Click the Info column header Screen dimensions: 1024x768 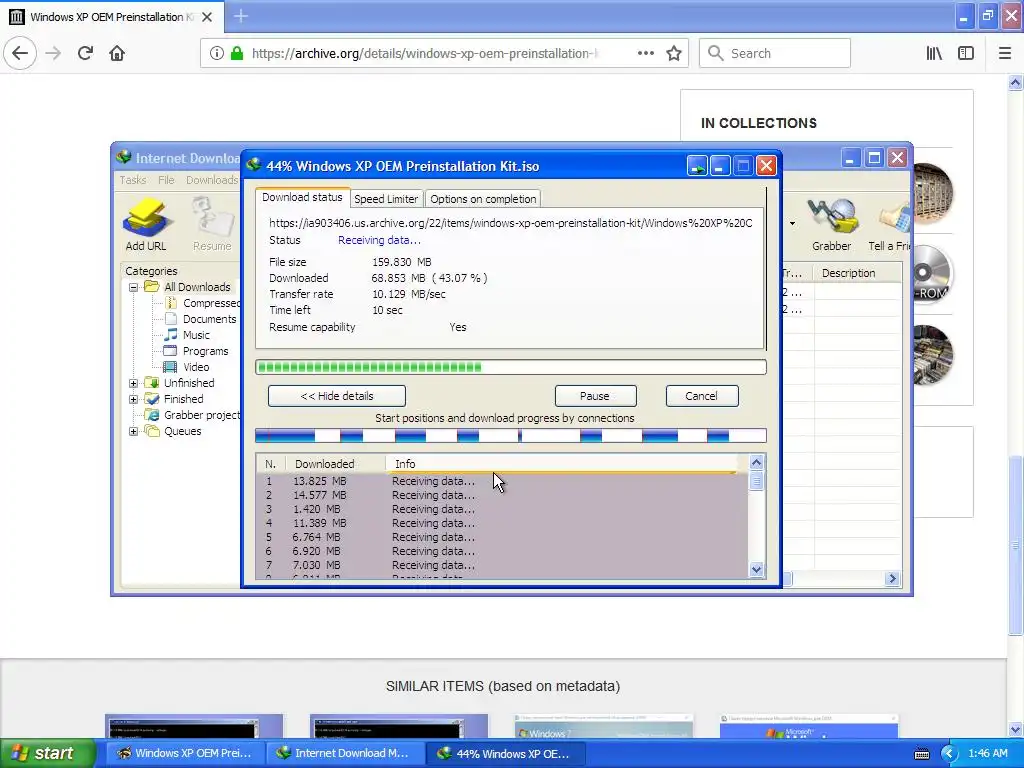(x=562, y=464)
